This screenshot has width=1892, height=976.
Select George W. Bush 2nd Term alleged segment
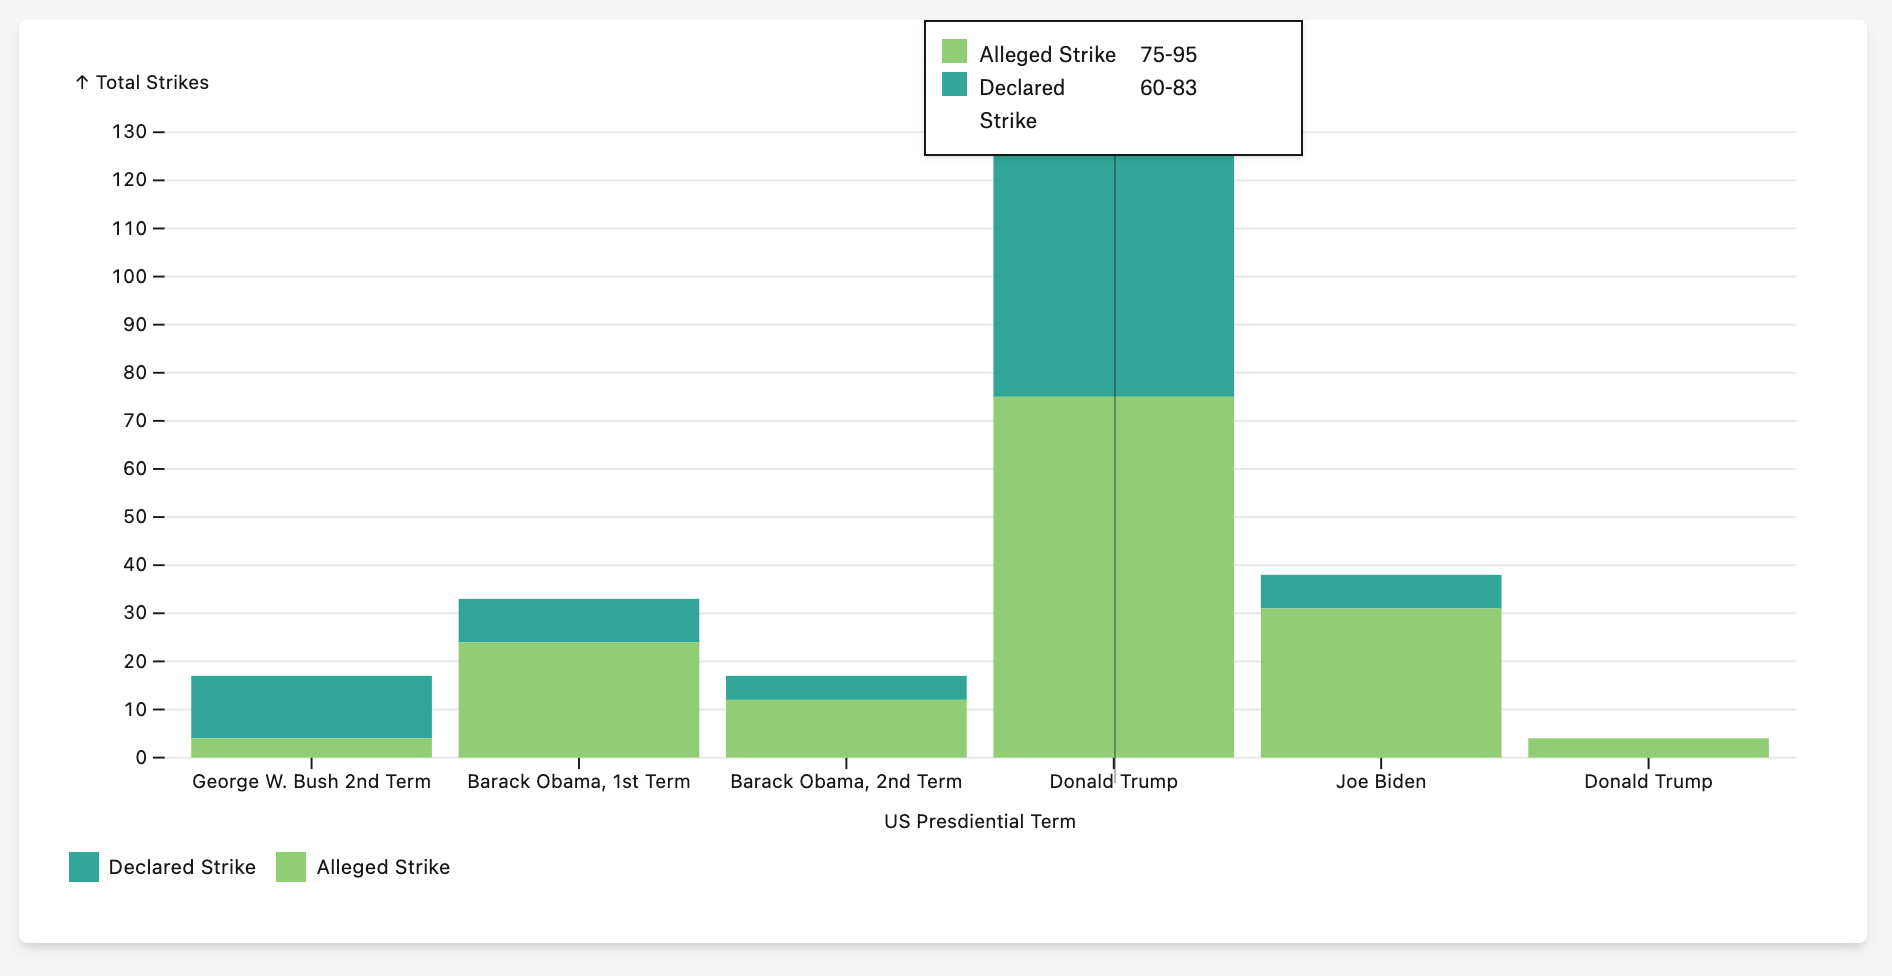312,748
